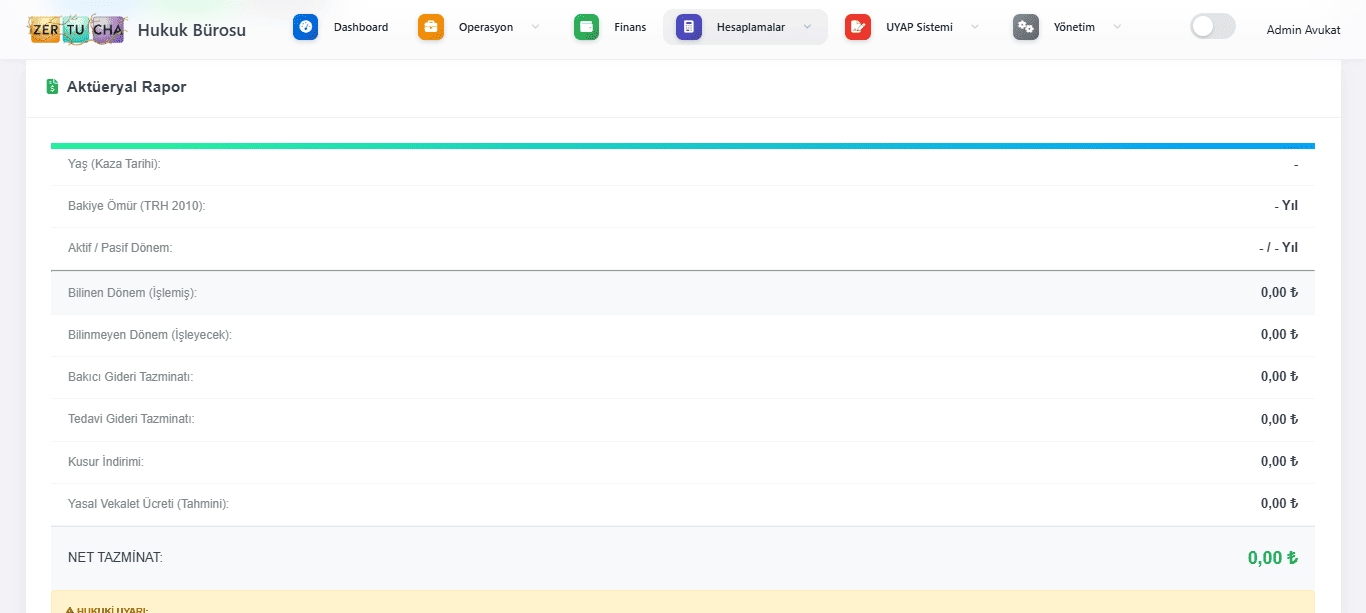Open the Operasyon menu
The width and height of the screenshot is (1366, 613).
click(x=480, y=27)
